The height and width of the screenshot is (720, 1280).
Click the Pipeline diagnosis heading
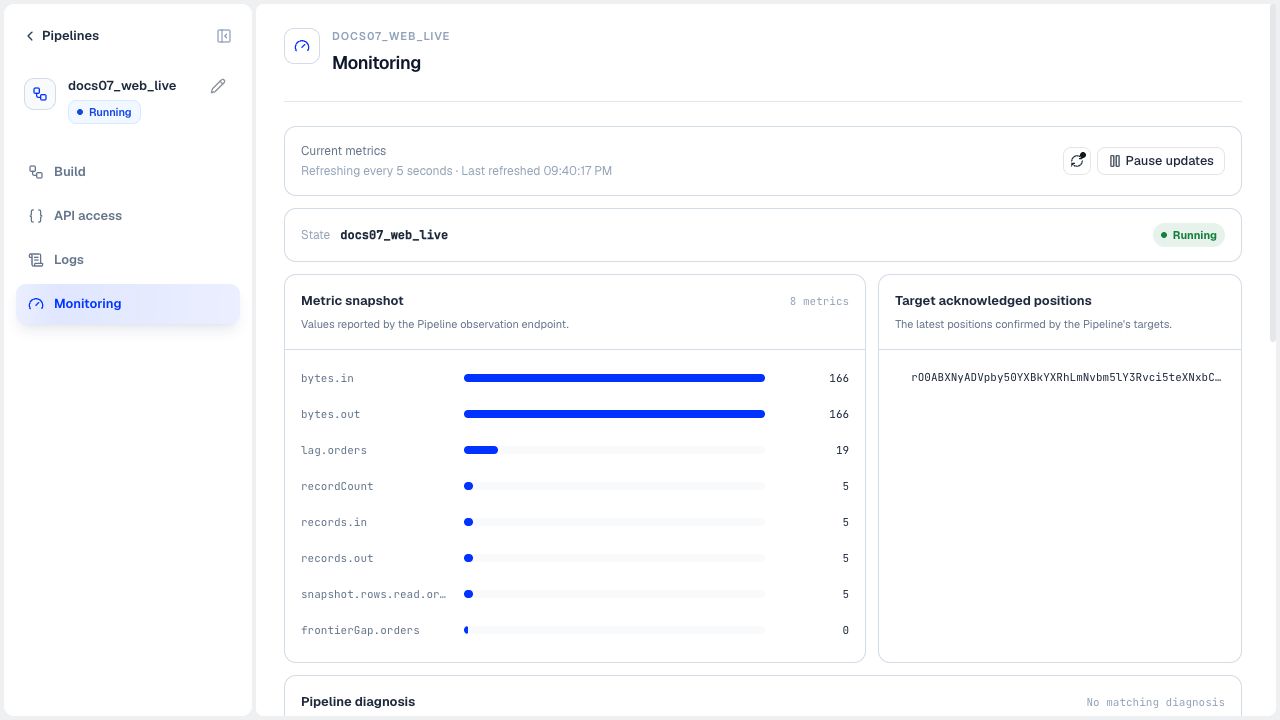click(358, 701)
